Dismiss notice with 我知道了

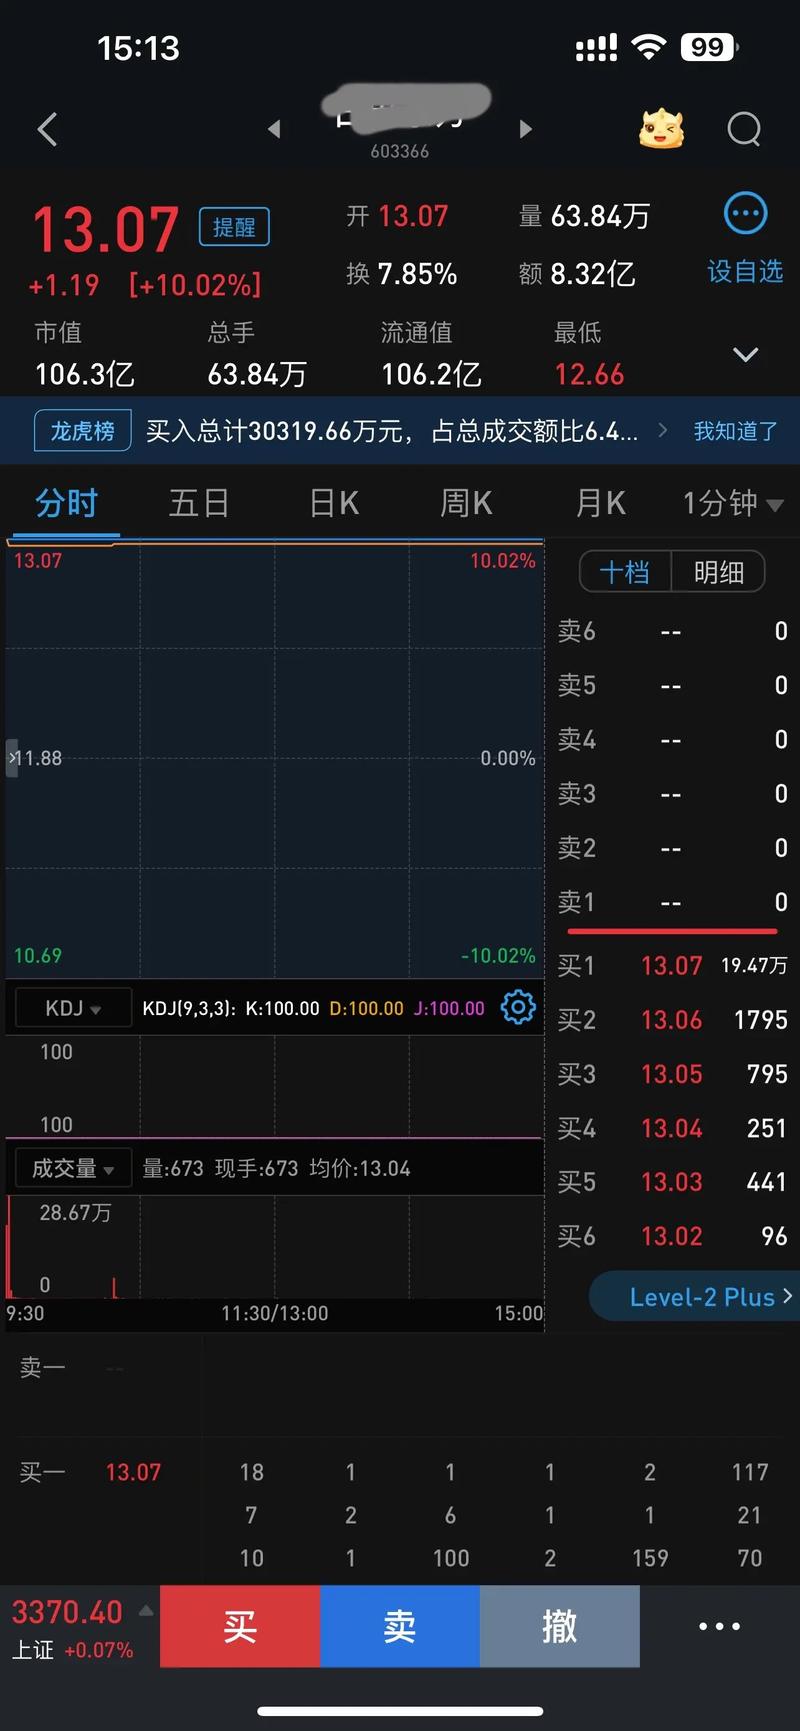736,431
